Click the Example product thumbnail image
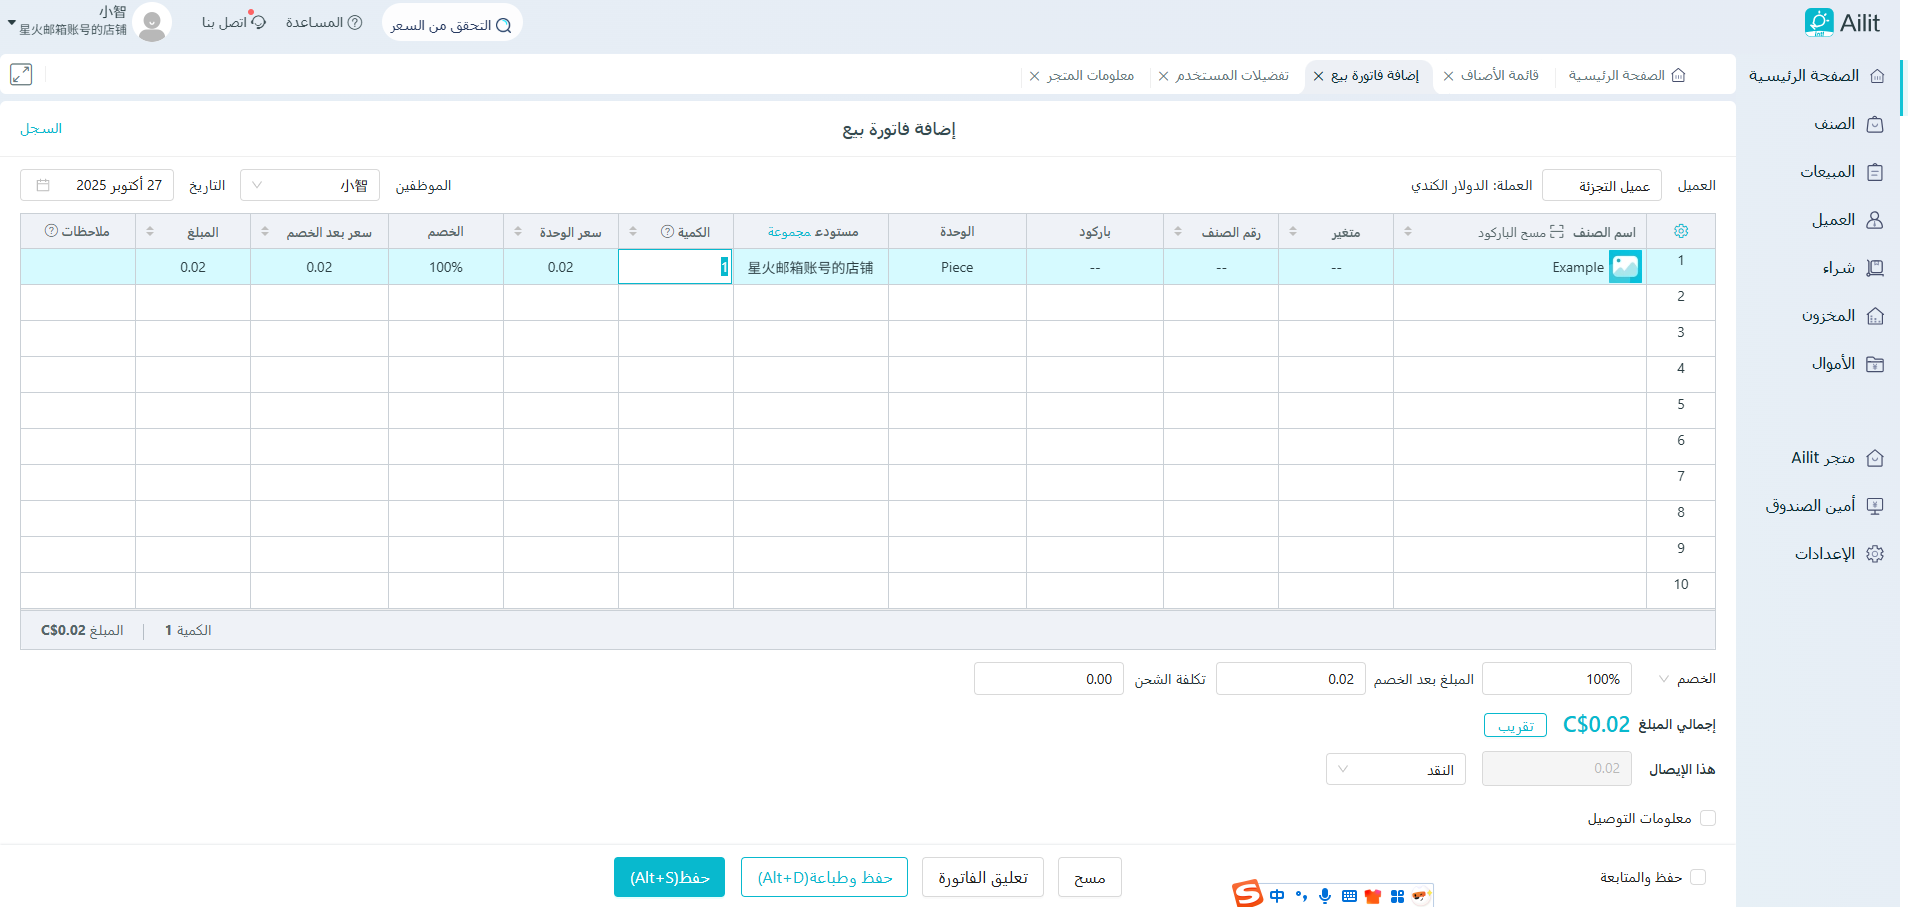 (1625, 267)
